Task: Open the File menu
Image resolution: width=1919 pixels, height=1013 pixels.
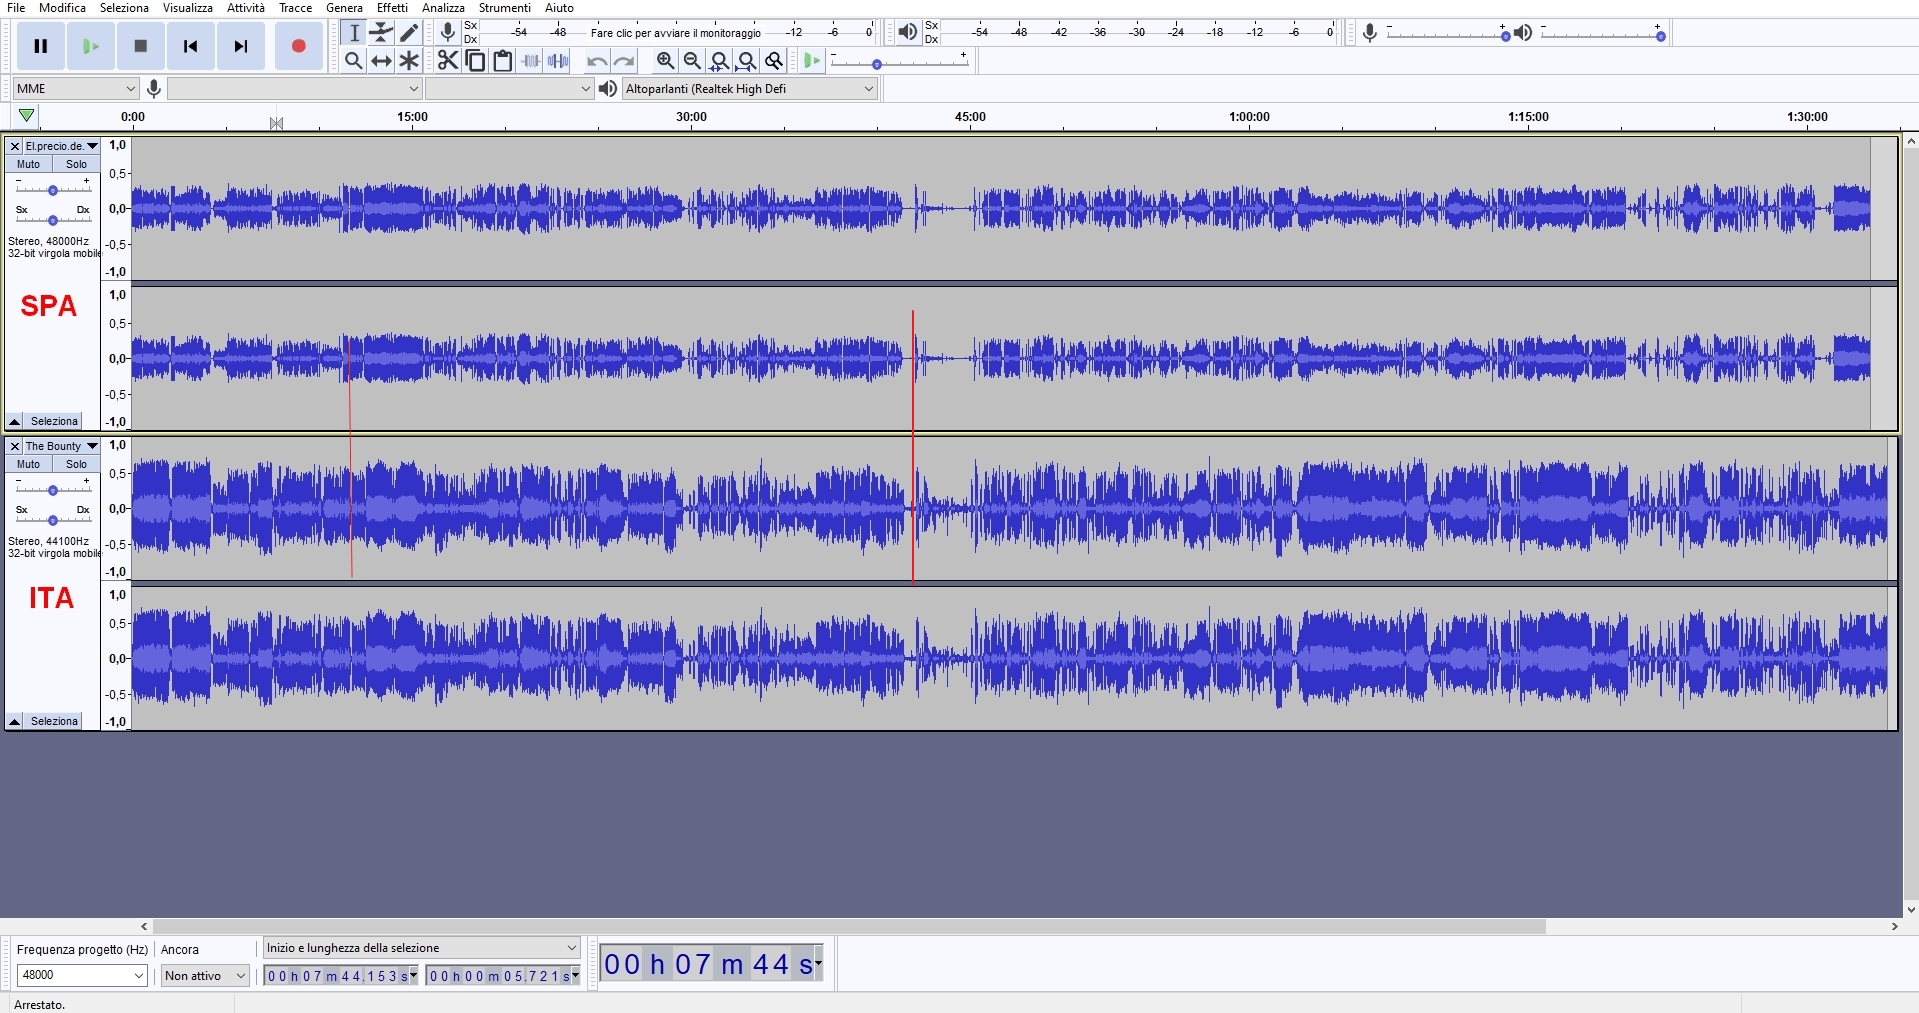Action: click(x=16, y=8)
